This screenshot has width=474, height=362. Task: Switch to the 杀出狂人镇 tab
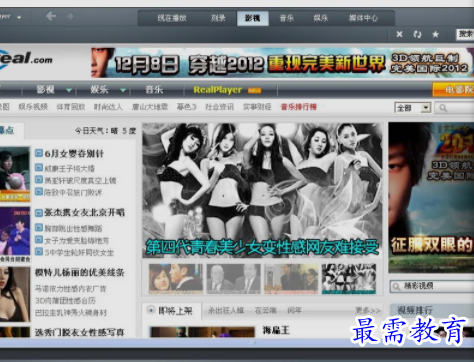pos(226,311)
